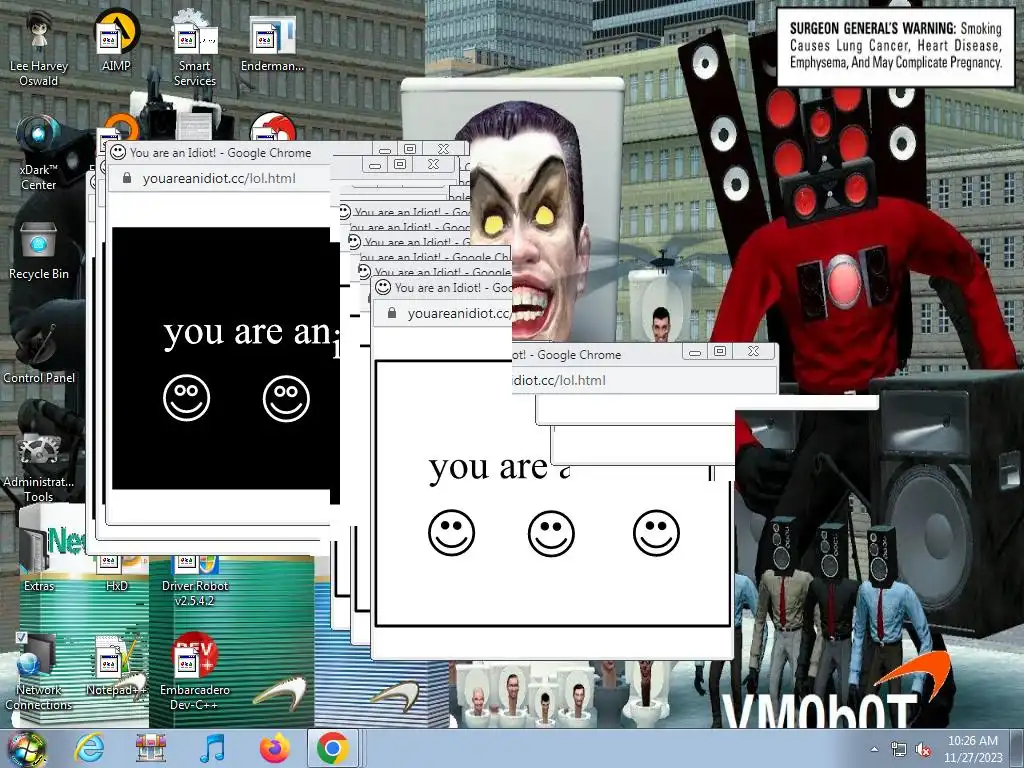
Task: Click the 'you are' text on the white page
Action: click(x=488, y=467)
